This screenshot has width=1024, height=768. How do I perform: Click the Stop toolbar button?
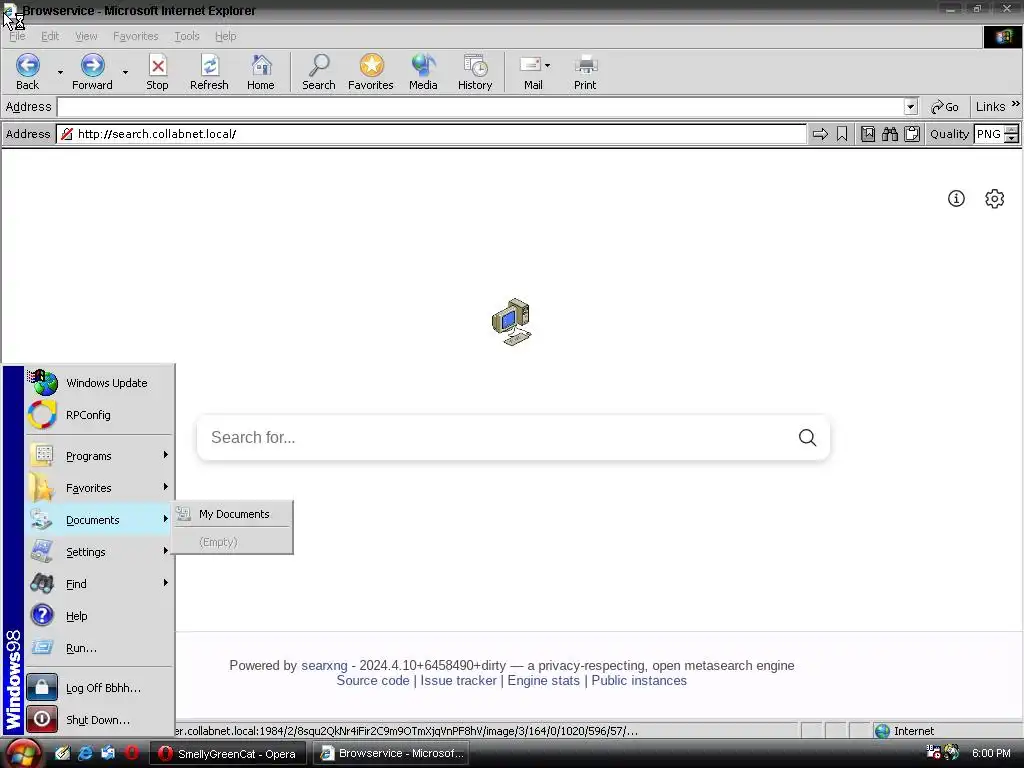pyautogui.click(x=157, y=72)
